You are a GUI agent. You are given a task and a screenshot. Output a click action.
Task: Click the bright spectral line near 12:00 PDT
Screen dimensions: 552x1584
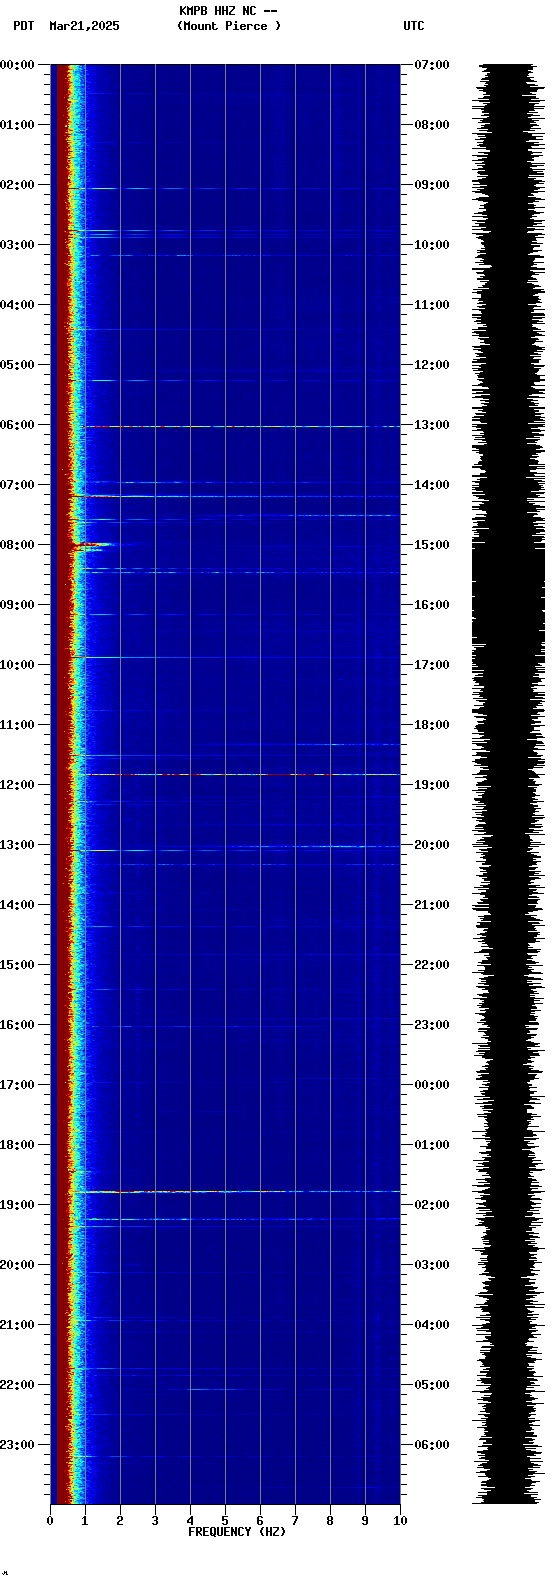point(240,774)
